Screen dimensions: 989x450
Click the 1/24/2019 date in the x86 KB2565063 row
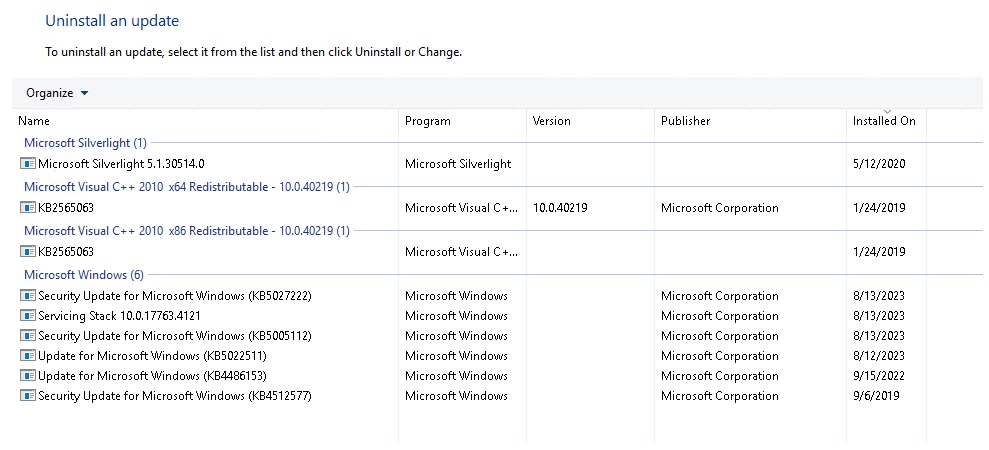(879, 252)
